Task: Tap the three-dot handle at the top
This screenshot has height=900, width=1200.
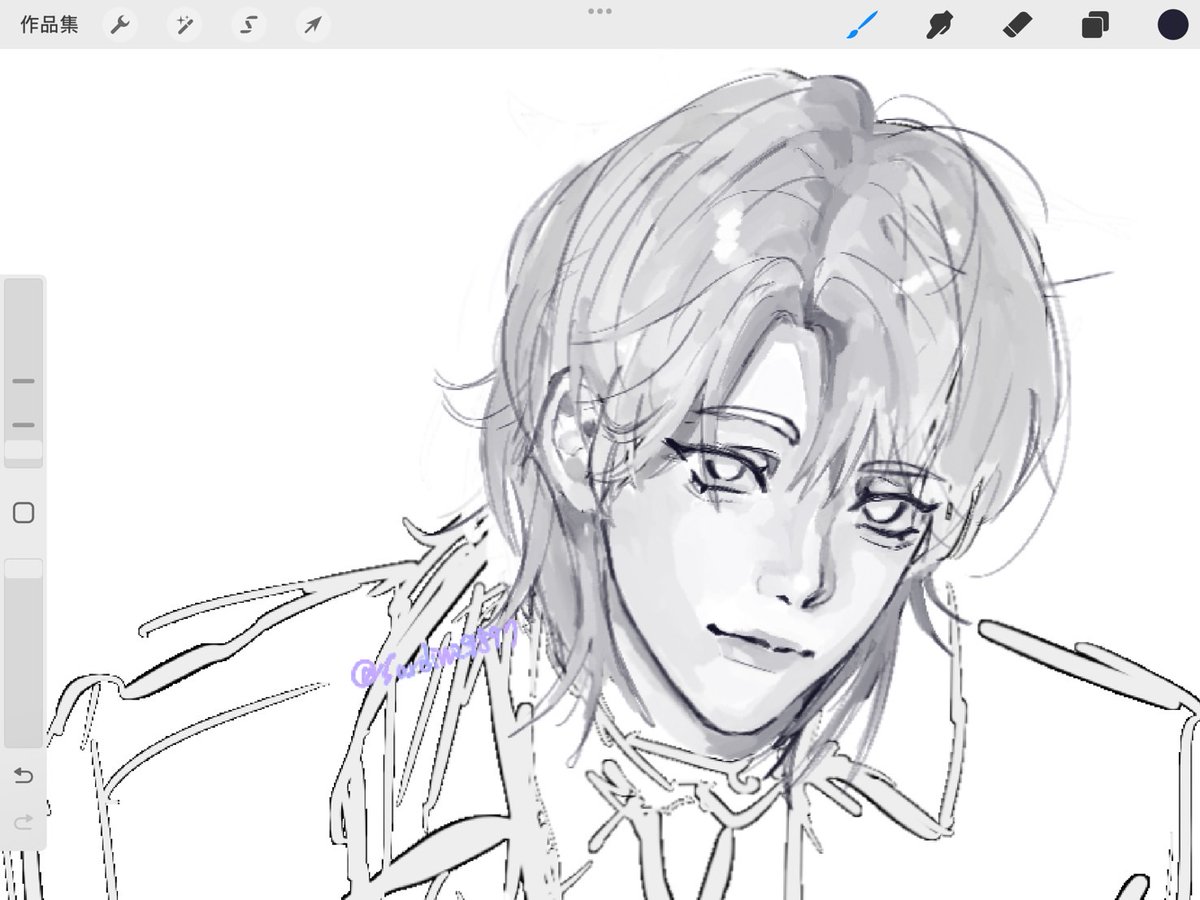Action: tap(600, 11)
